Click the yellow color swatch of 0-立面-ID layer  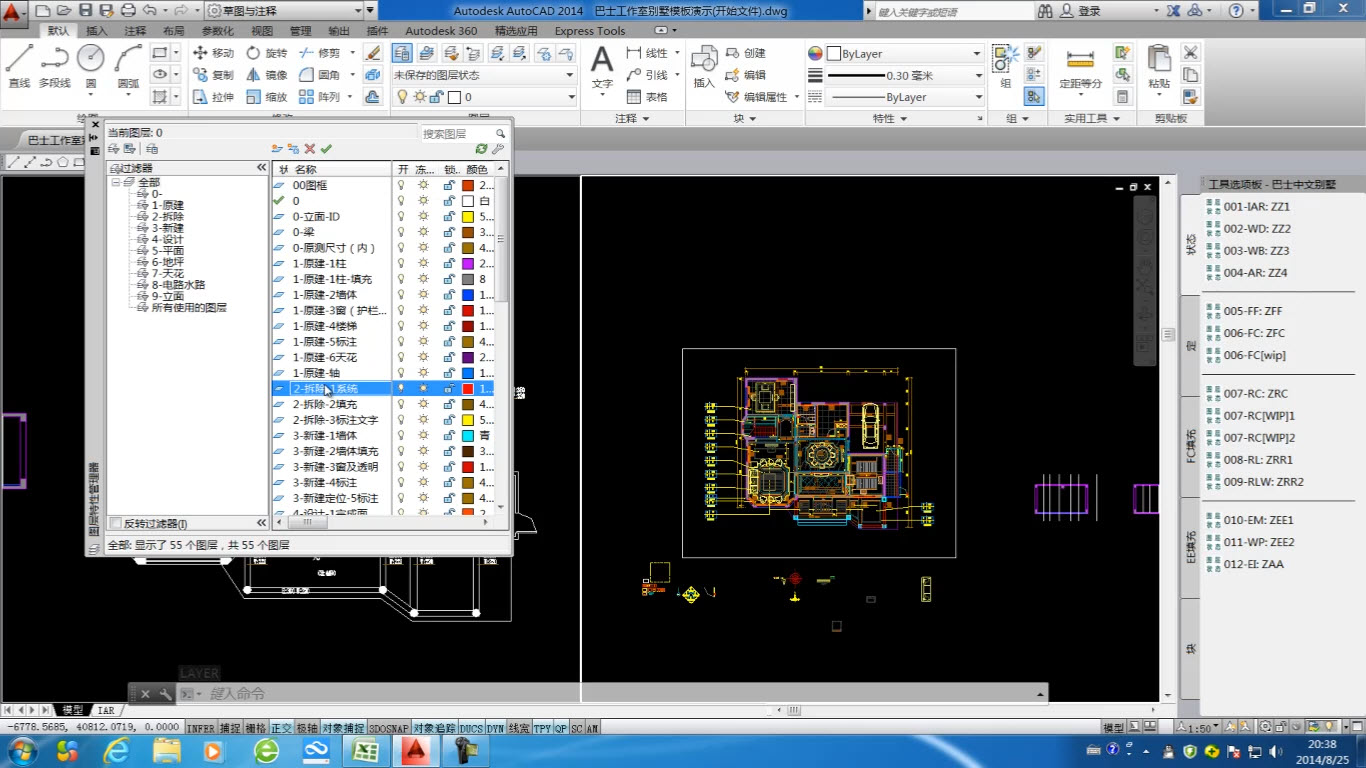(467, 217)
